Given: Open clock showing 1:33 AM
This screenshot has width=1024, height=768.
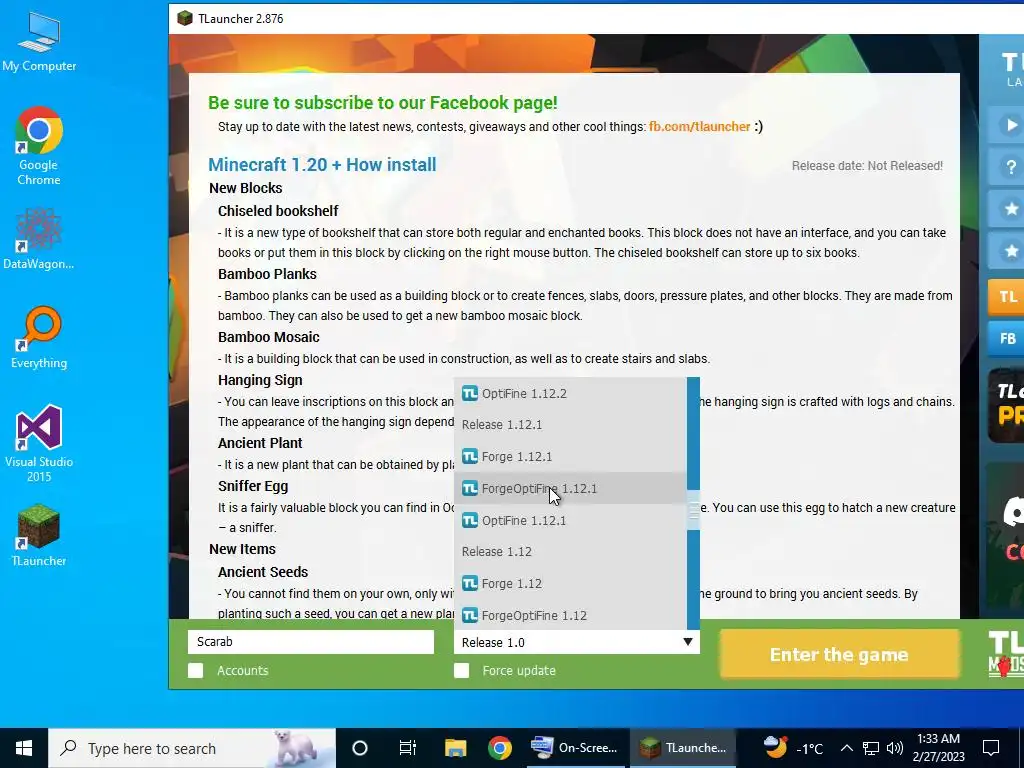Looking at the screenshot, I should 938,748.
